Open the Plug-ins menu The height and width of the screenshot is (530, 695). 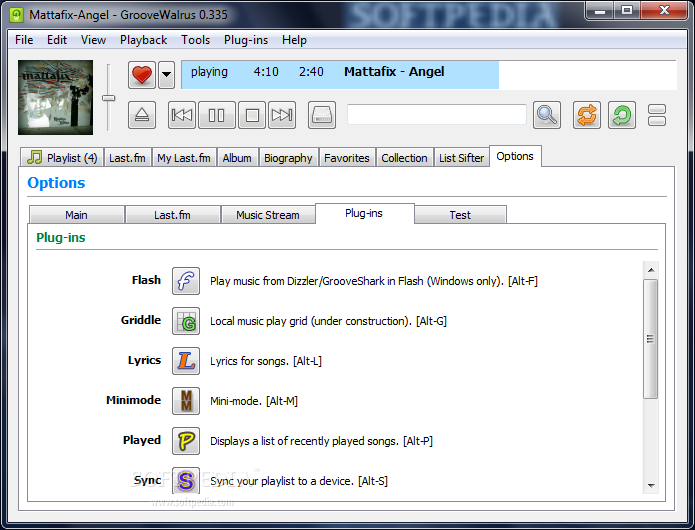click(246, 40)
